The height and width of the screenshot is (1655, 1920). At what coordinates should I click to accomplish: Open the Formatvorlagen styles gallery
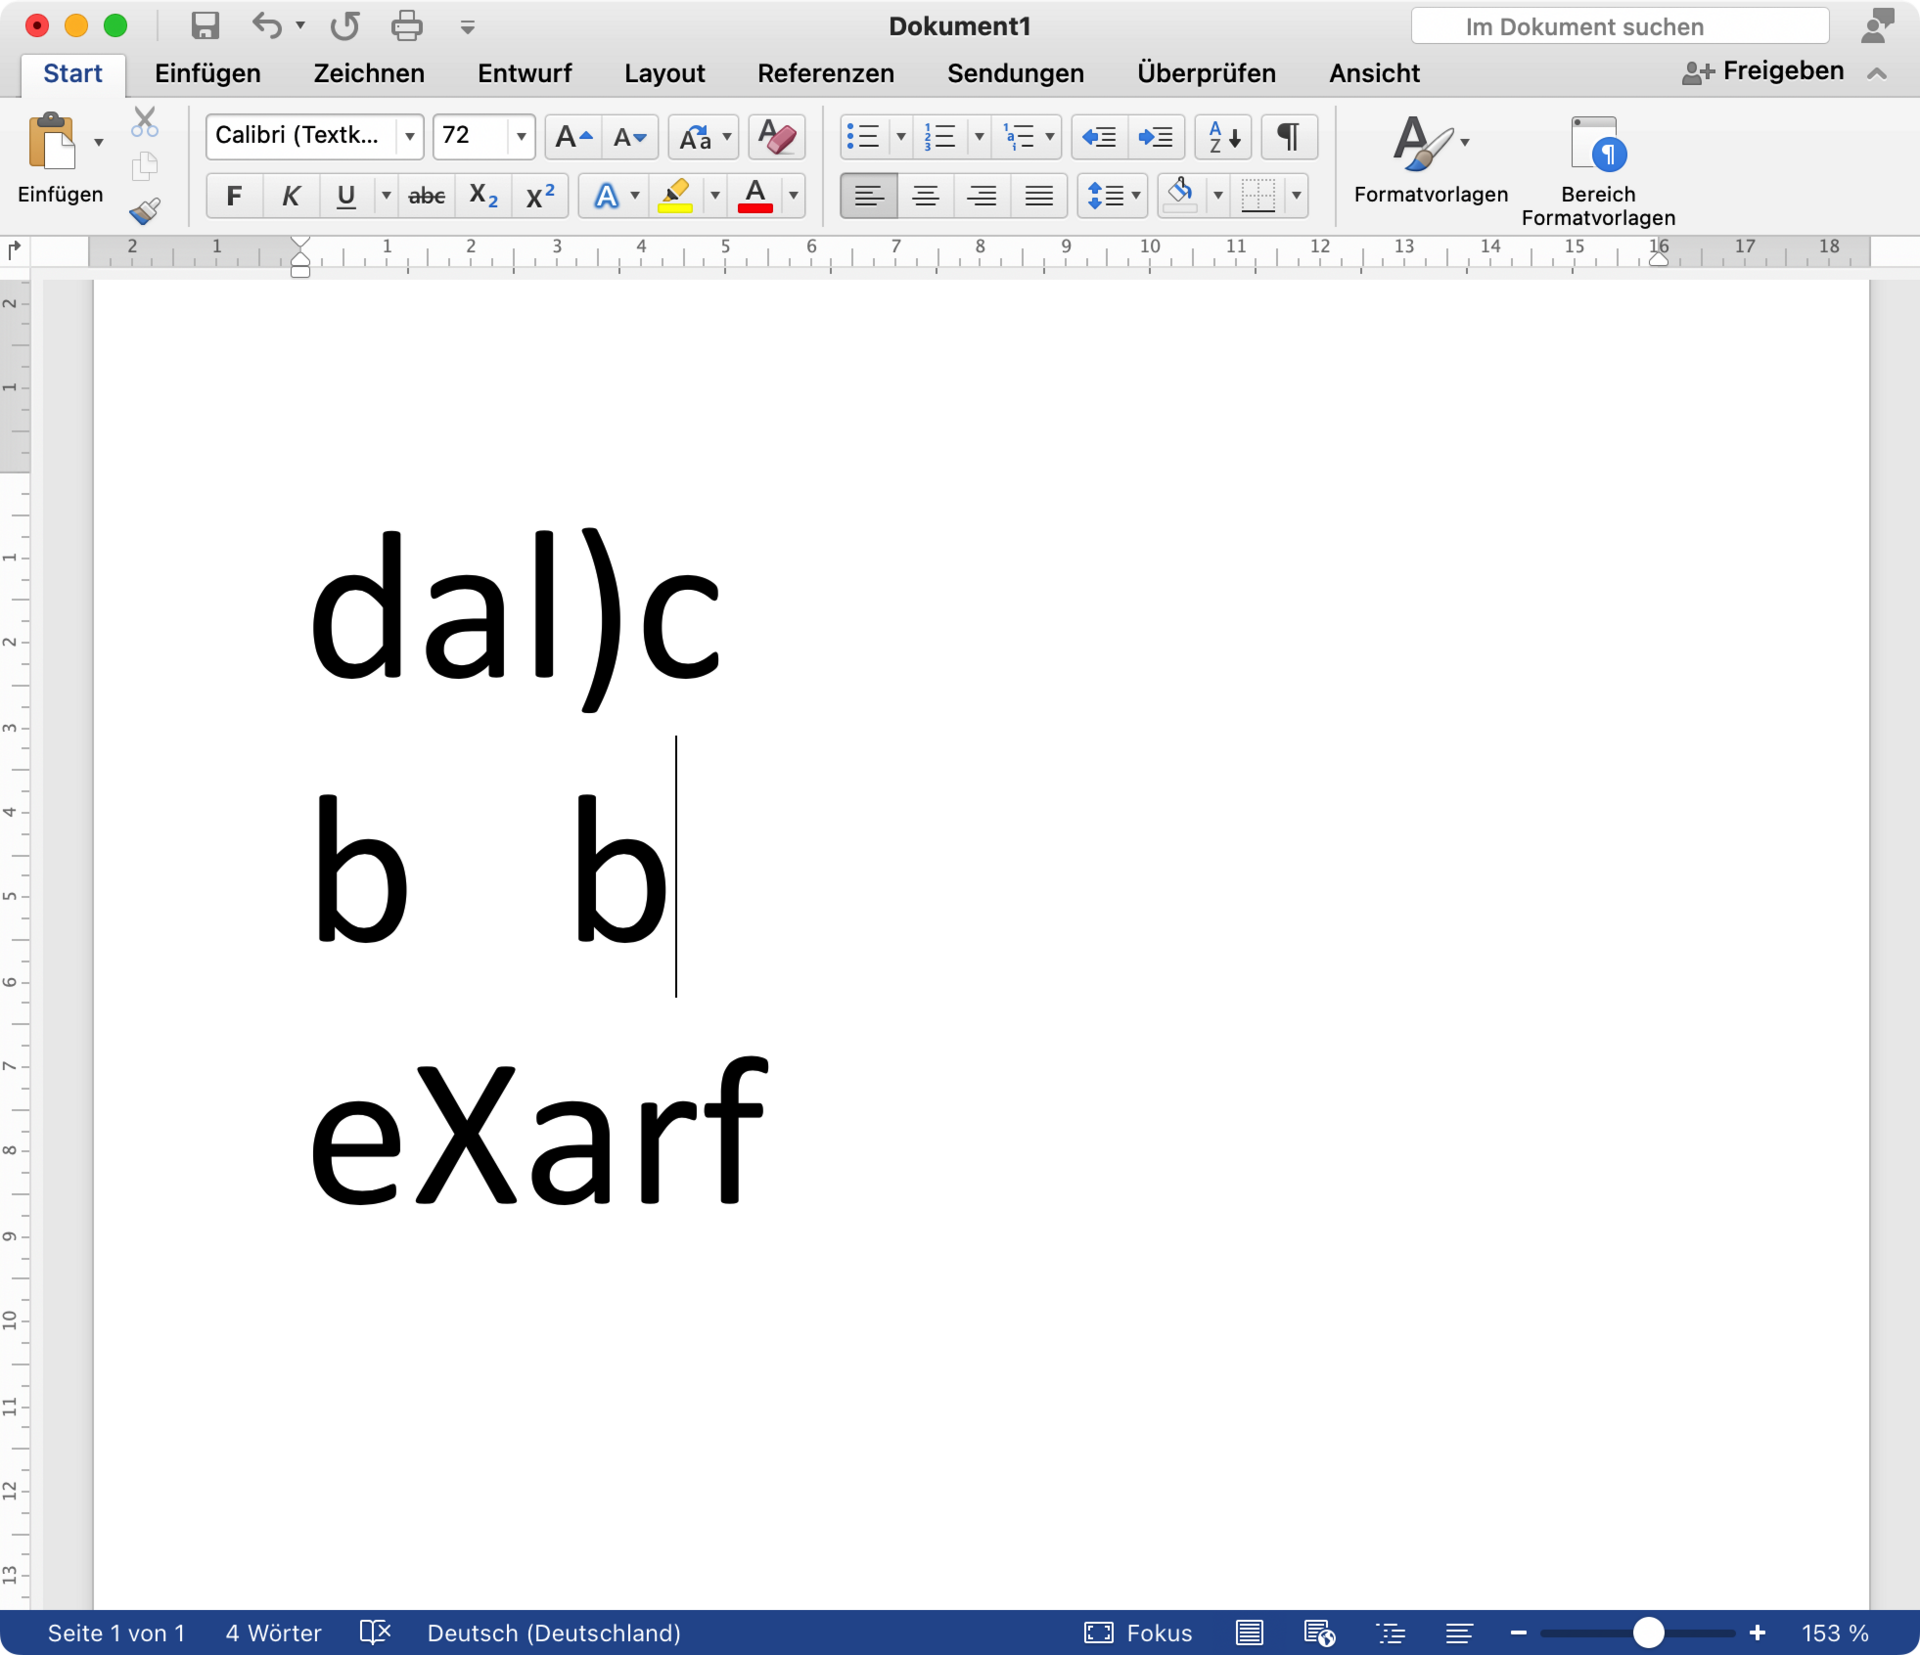click(x=1430, y=158)
